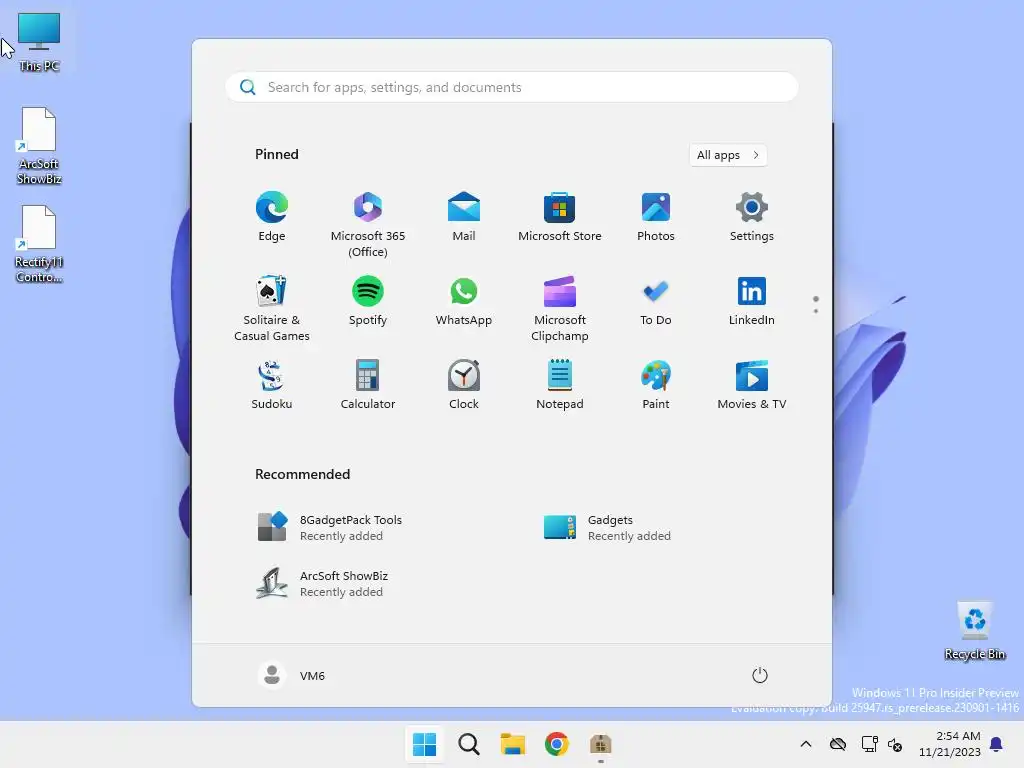The height and width of the screenshot is (768, 1024).
Task: Click the muted volume tray icon
Action: click(895, 744)
